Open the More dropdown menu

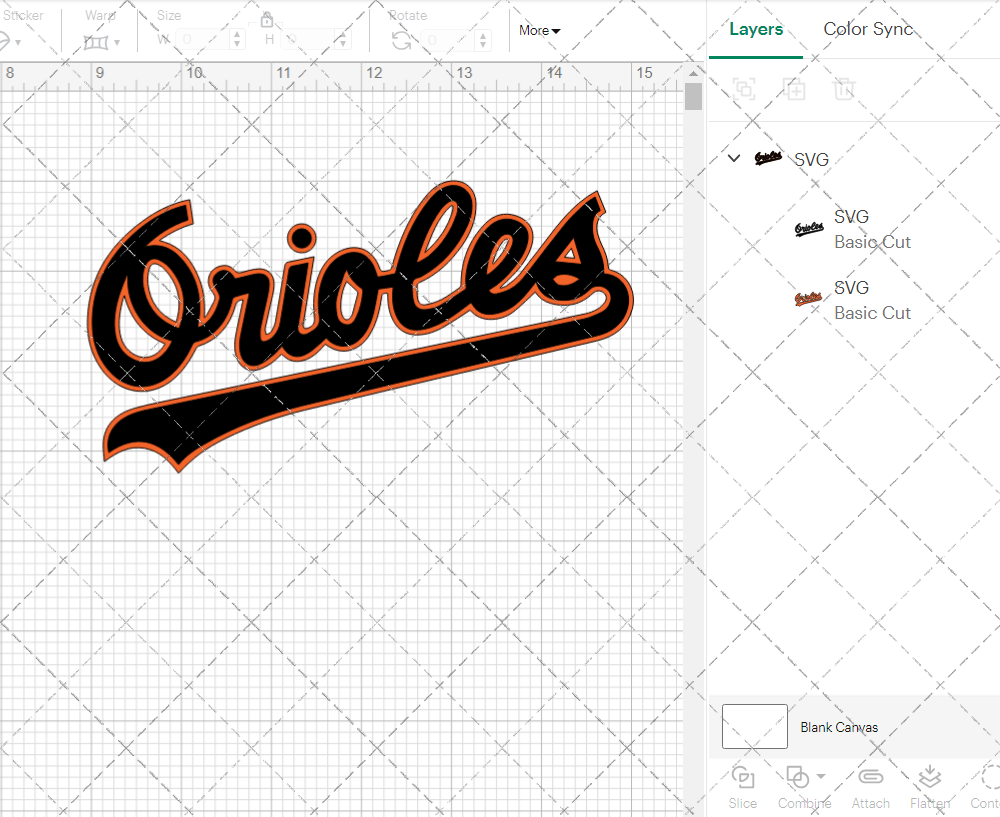click(539, 31)
